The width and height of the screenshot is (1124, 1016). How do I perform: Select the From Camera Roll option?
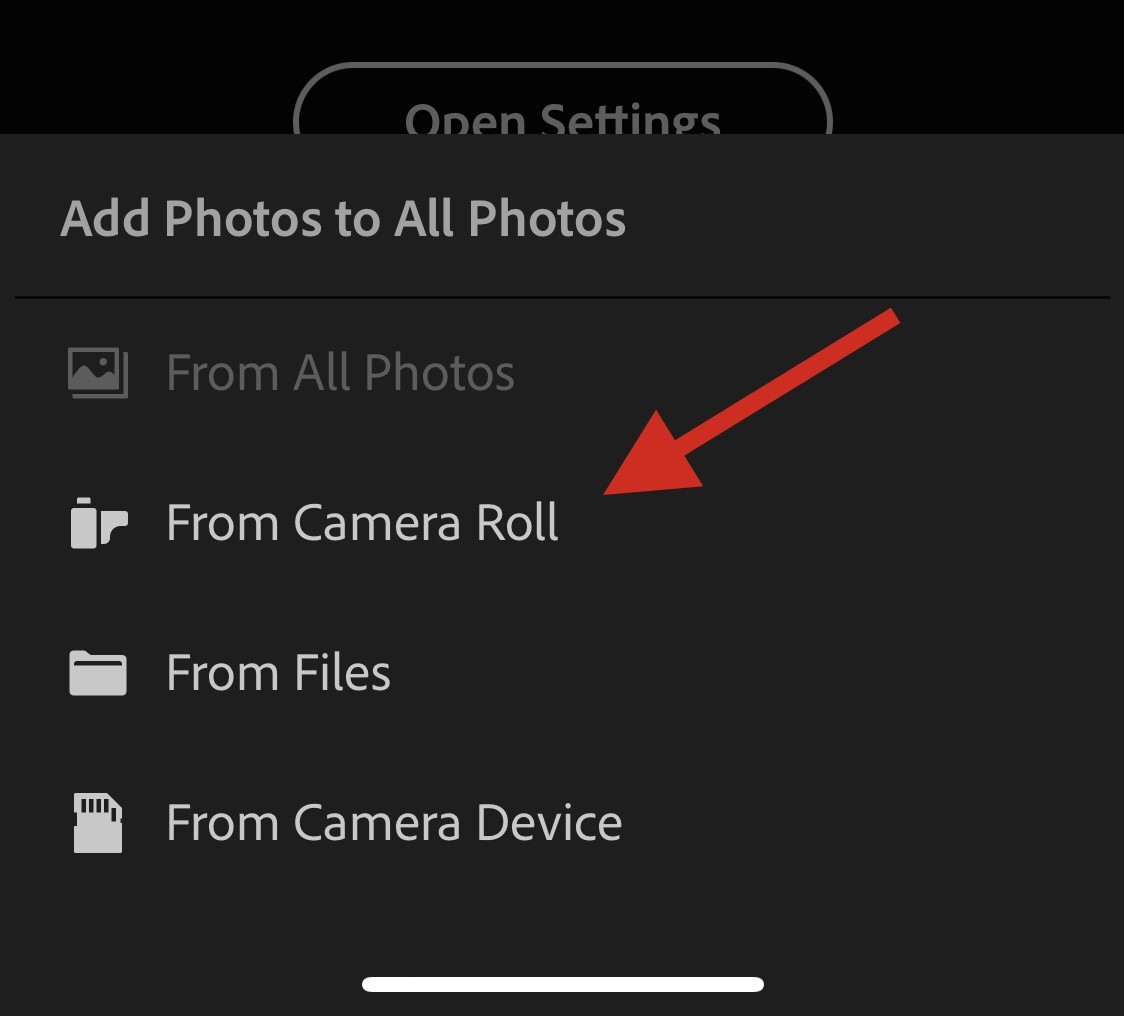point(362,523)
